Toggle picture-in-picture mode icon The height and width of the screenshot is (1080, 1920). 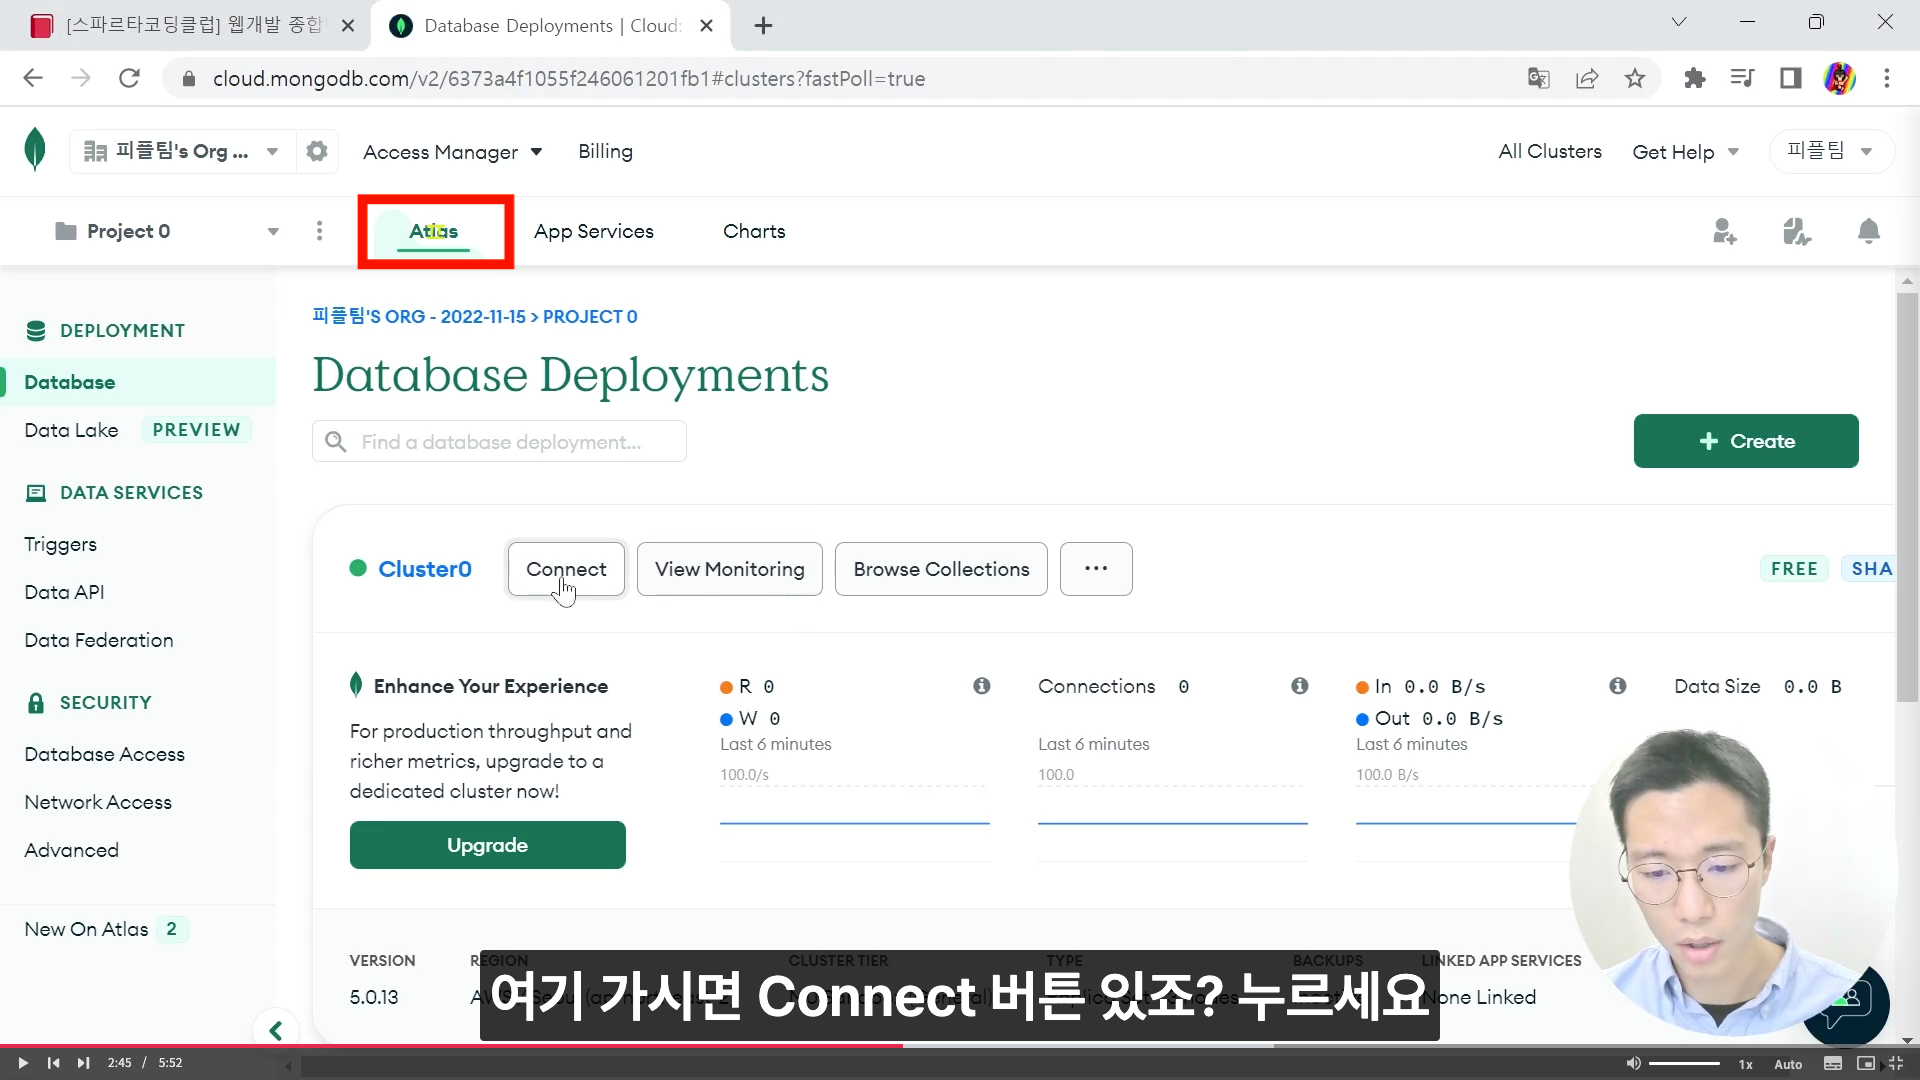pyautogui.click(x=1865, y=1063)
